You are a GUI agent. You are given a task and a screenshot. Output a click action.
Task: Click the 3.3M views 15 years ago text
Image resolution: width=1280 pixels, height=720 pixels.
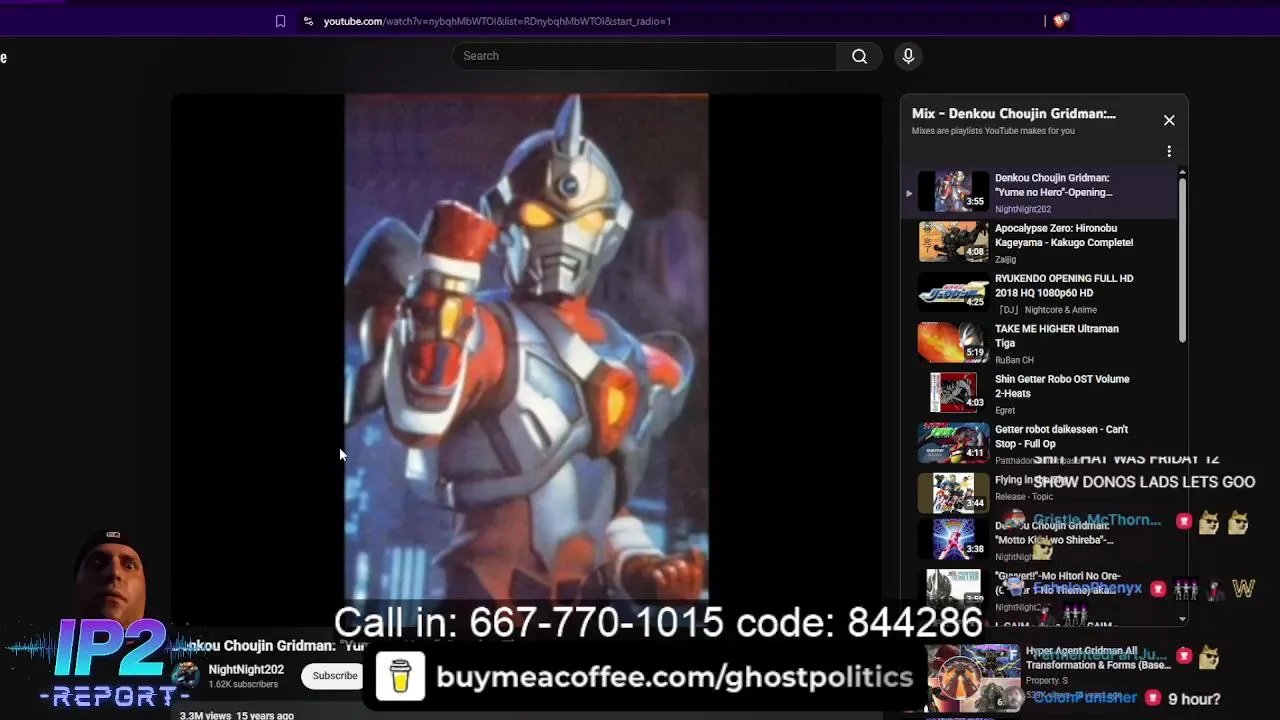(237, 715)
